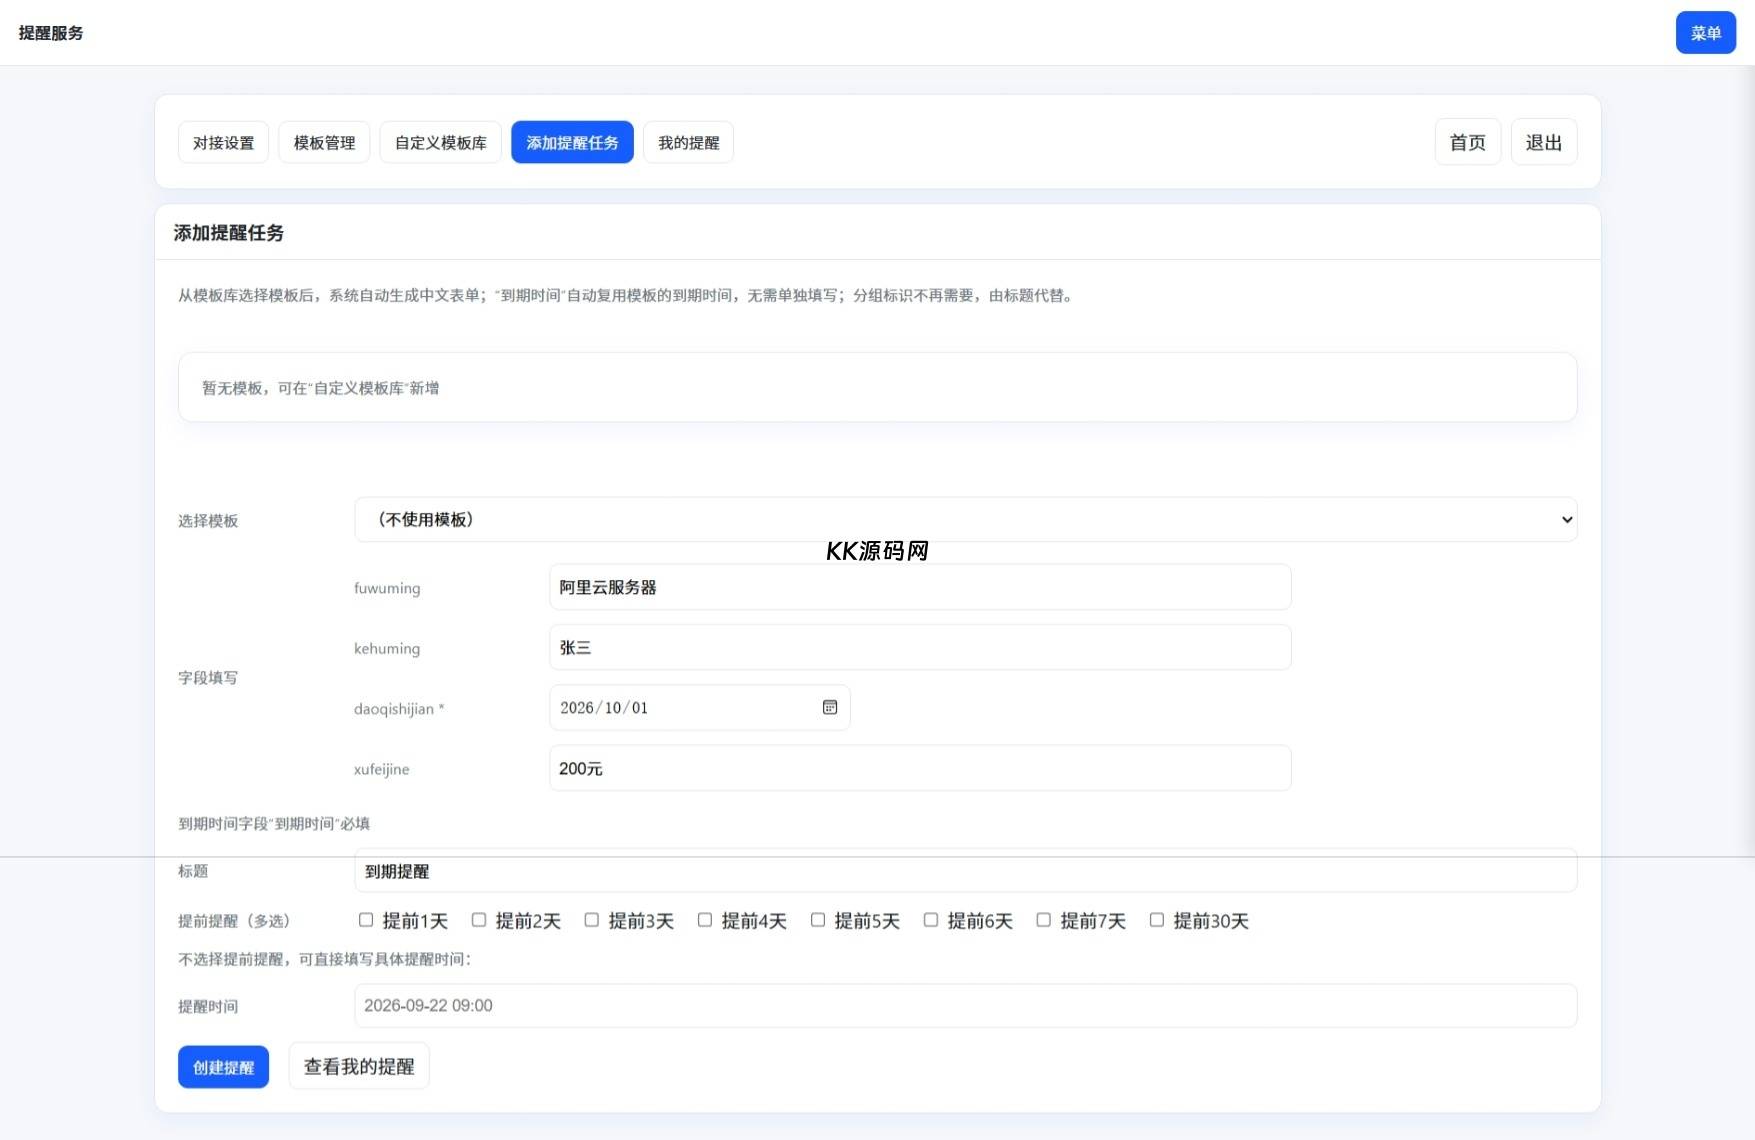The width and height of the screenshot is (1755, 1140).
Task: Select the 提前30天 checkbox
Action: pos(1156,920)
